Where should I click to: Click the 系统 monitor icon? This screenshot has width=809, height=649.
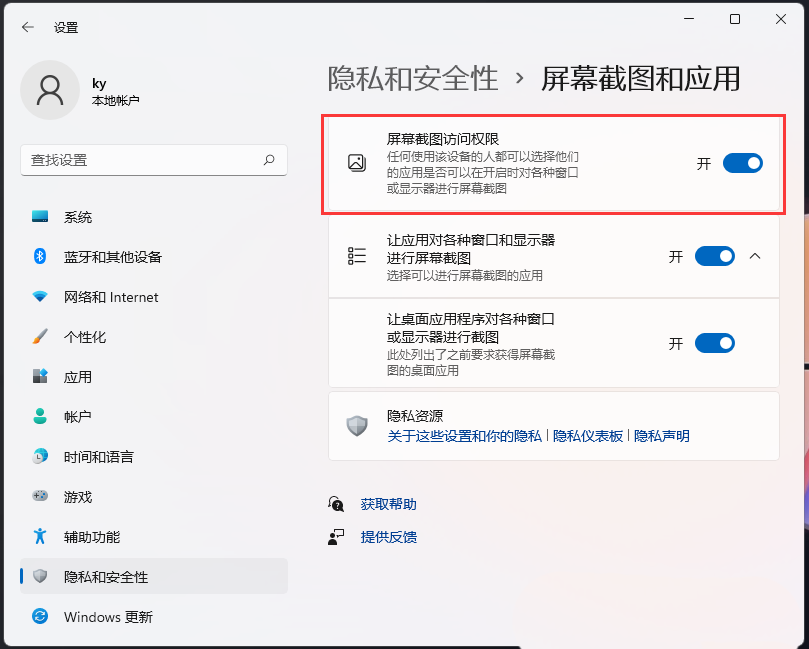[x=40, y=216]
